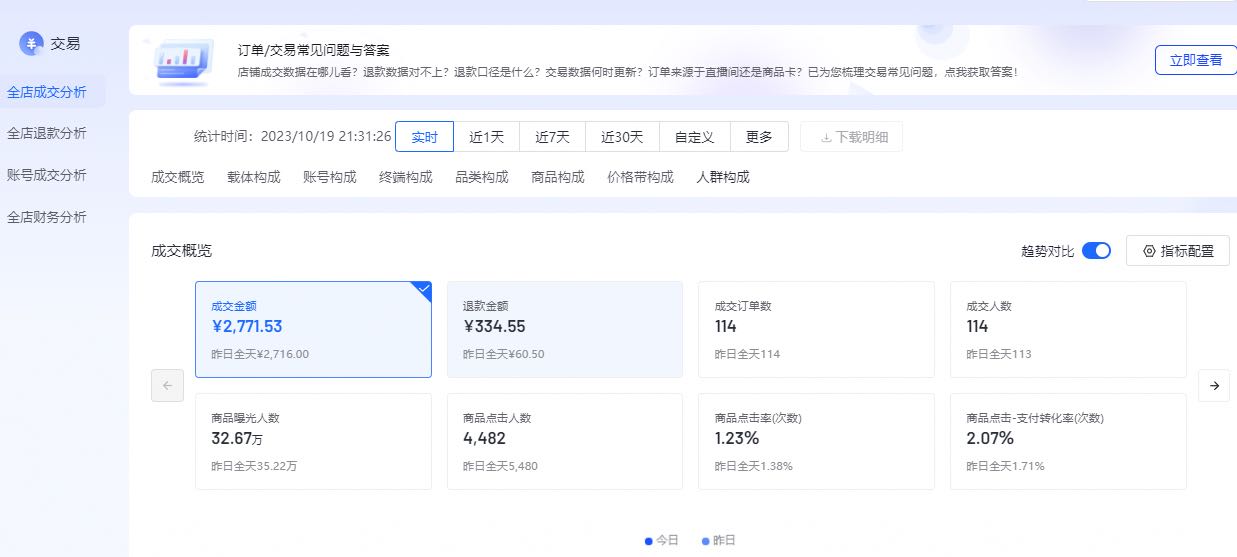
Task: Click the gear icon in 指标配置
Action: tap(1149, 251)
